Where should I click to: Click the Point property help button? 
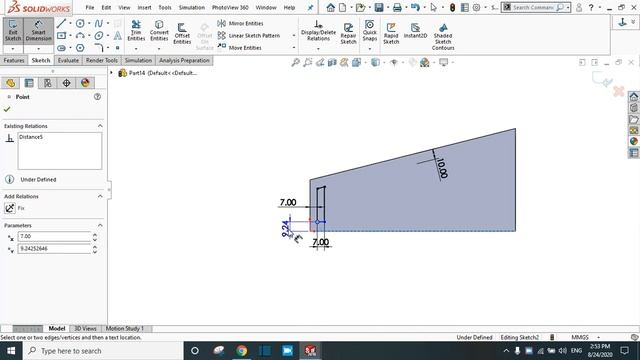point(97,97)
